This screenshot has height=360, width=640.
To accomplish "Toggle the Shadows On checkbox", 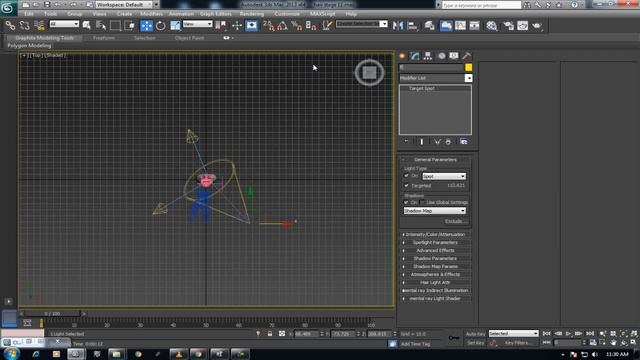I will (x=406, y=202).
